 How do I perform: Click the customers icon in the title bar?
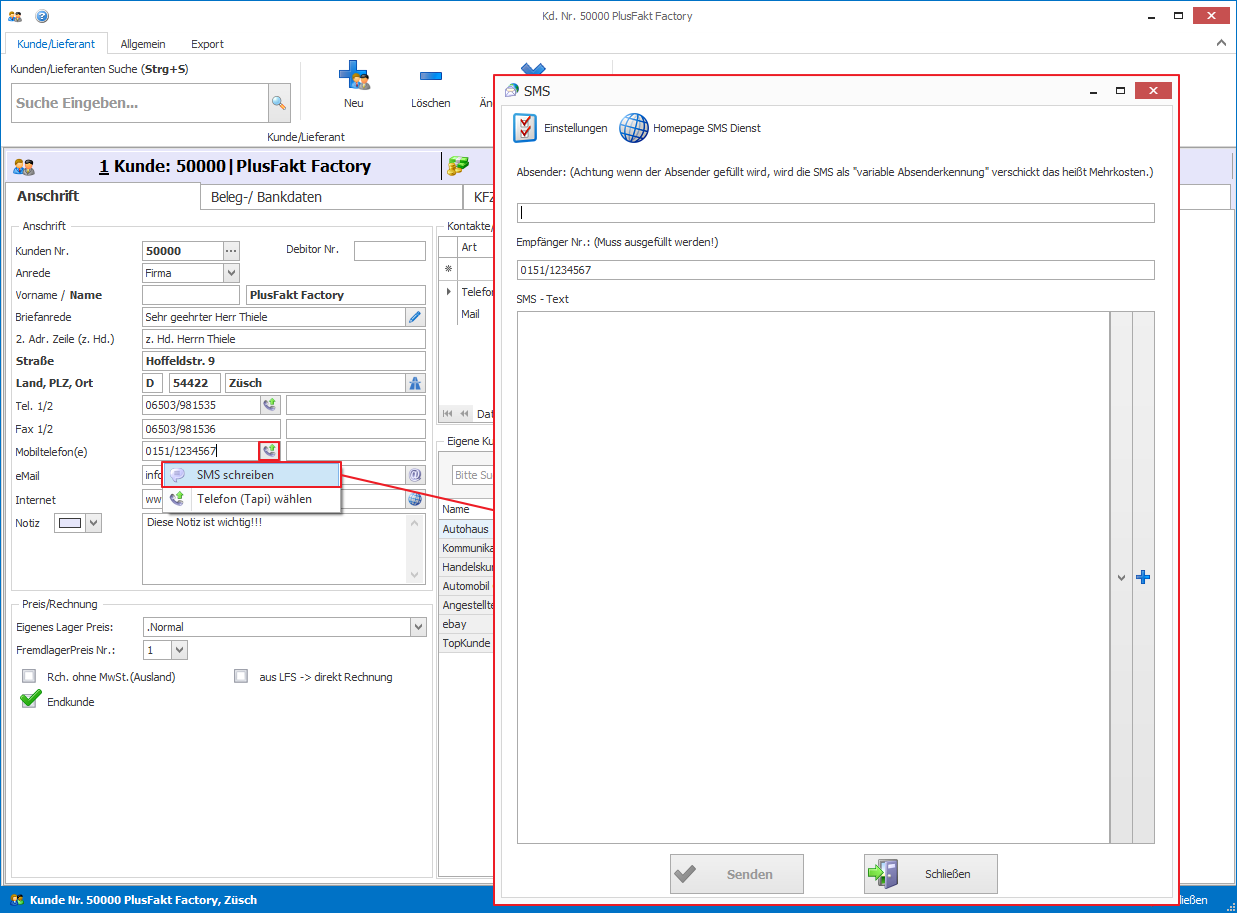[x=15, y=16]
